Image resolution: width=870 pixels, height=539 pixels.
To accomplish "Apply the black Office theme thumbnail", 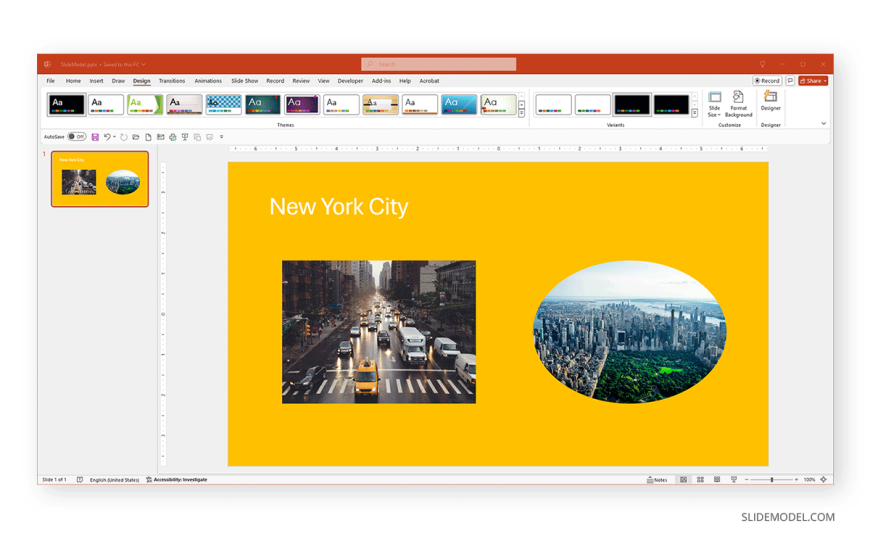I will pos(67,104).
